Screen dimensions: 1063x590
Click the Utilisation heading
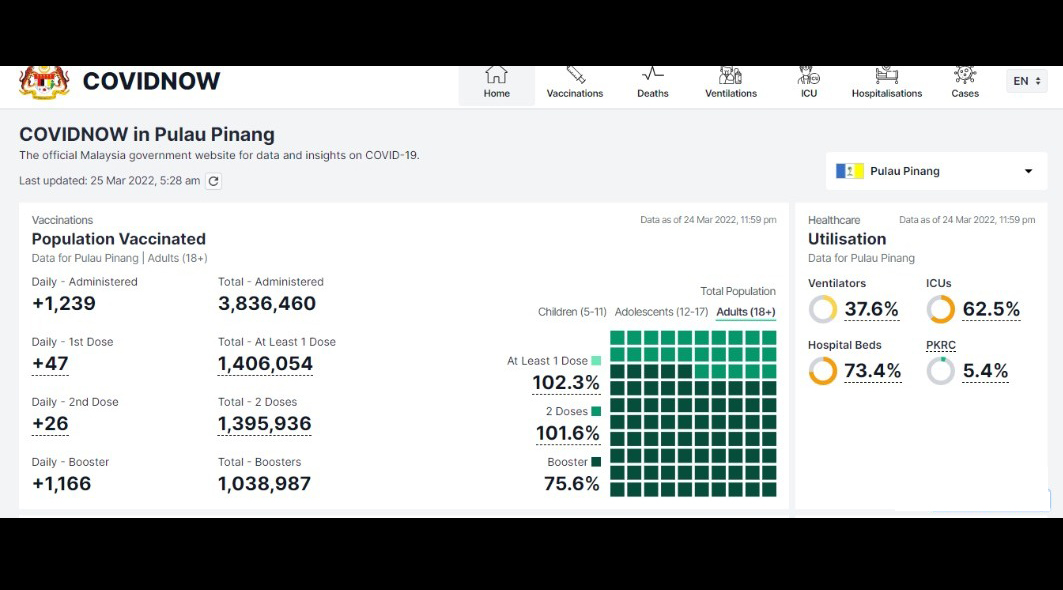(847, 239)
